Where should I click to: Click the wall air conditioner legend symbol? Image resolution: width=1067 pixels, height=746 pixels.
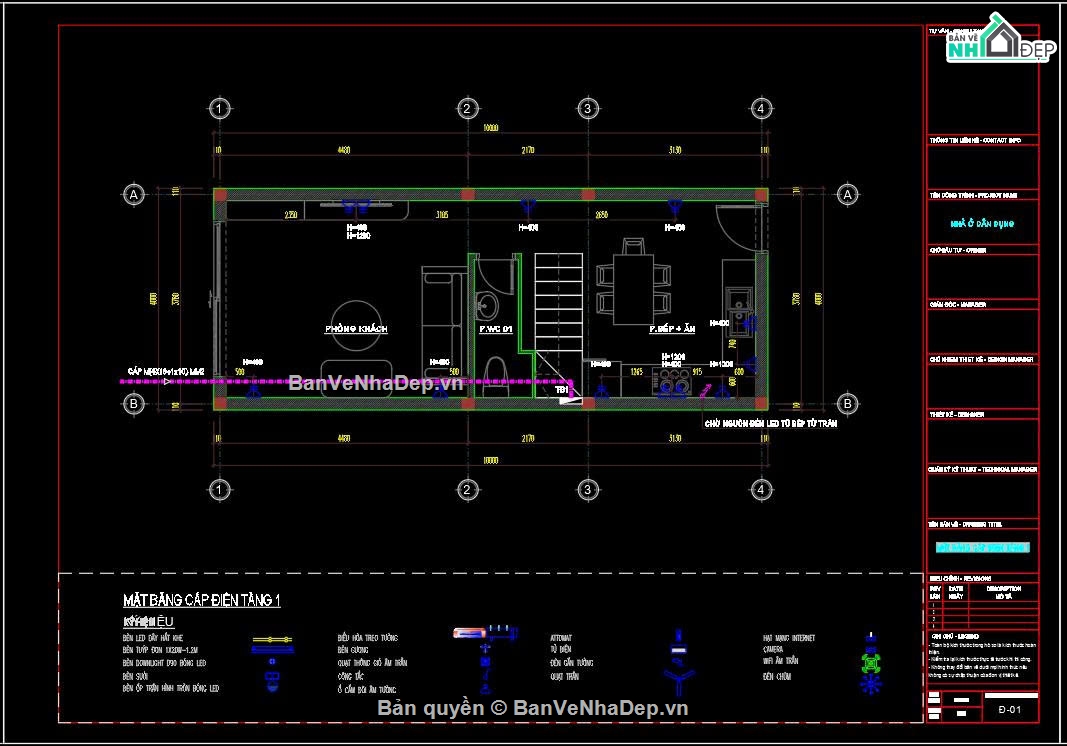pyautogui.click(x=486, y=634)
